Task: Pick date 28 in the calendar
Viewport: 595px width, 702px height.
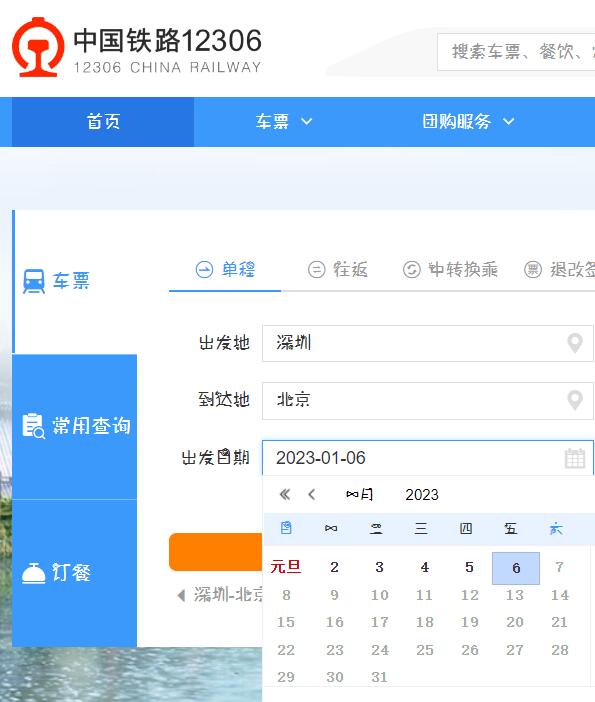Action: 560,650
